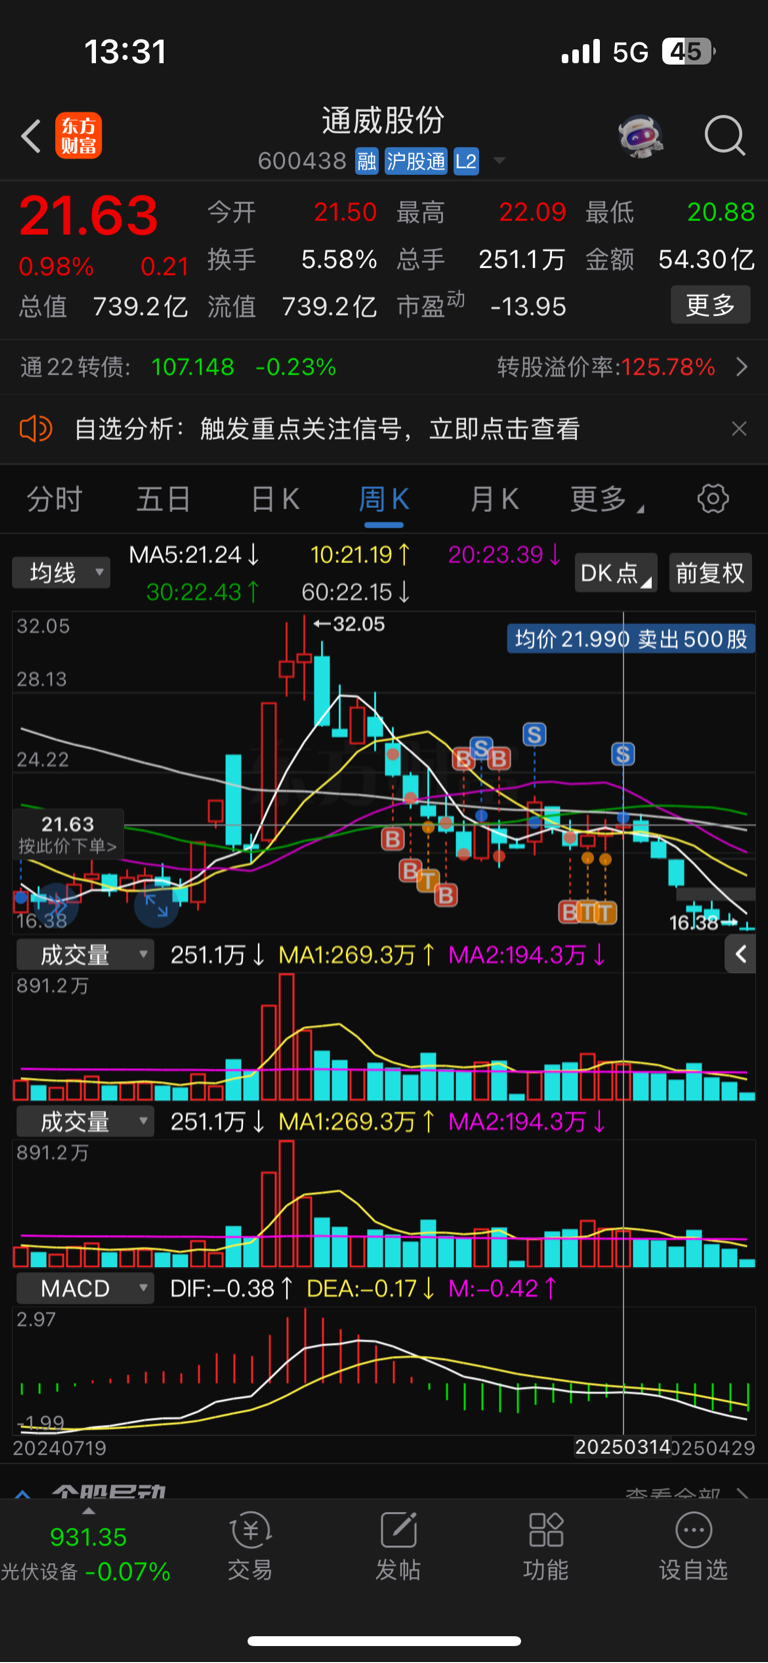Image resolution: width=768 pixels, height=1663 pixels.
Task: Tap the 30:22.43 moving average legend
Action: (203, 592)
